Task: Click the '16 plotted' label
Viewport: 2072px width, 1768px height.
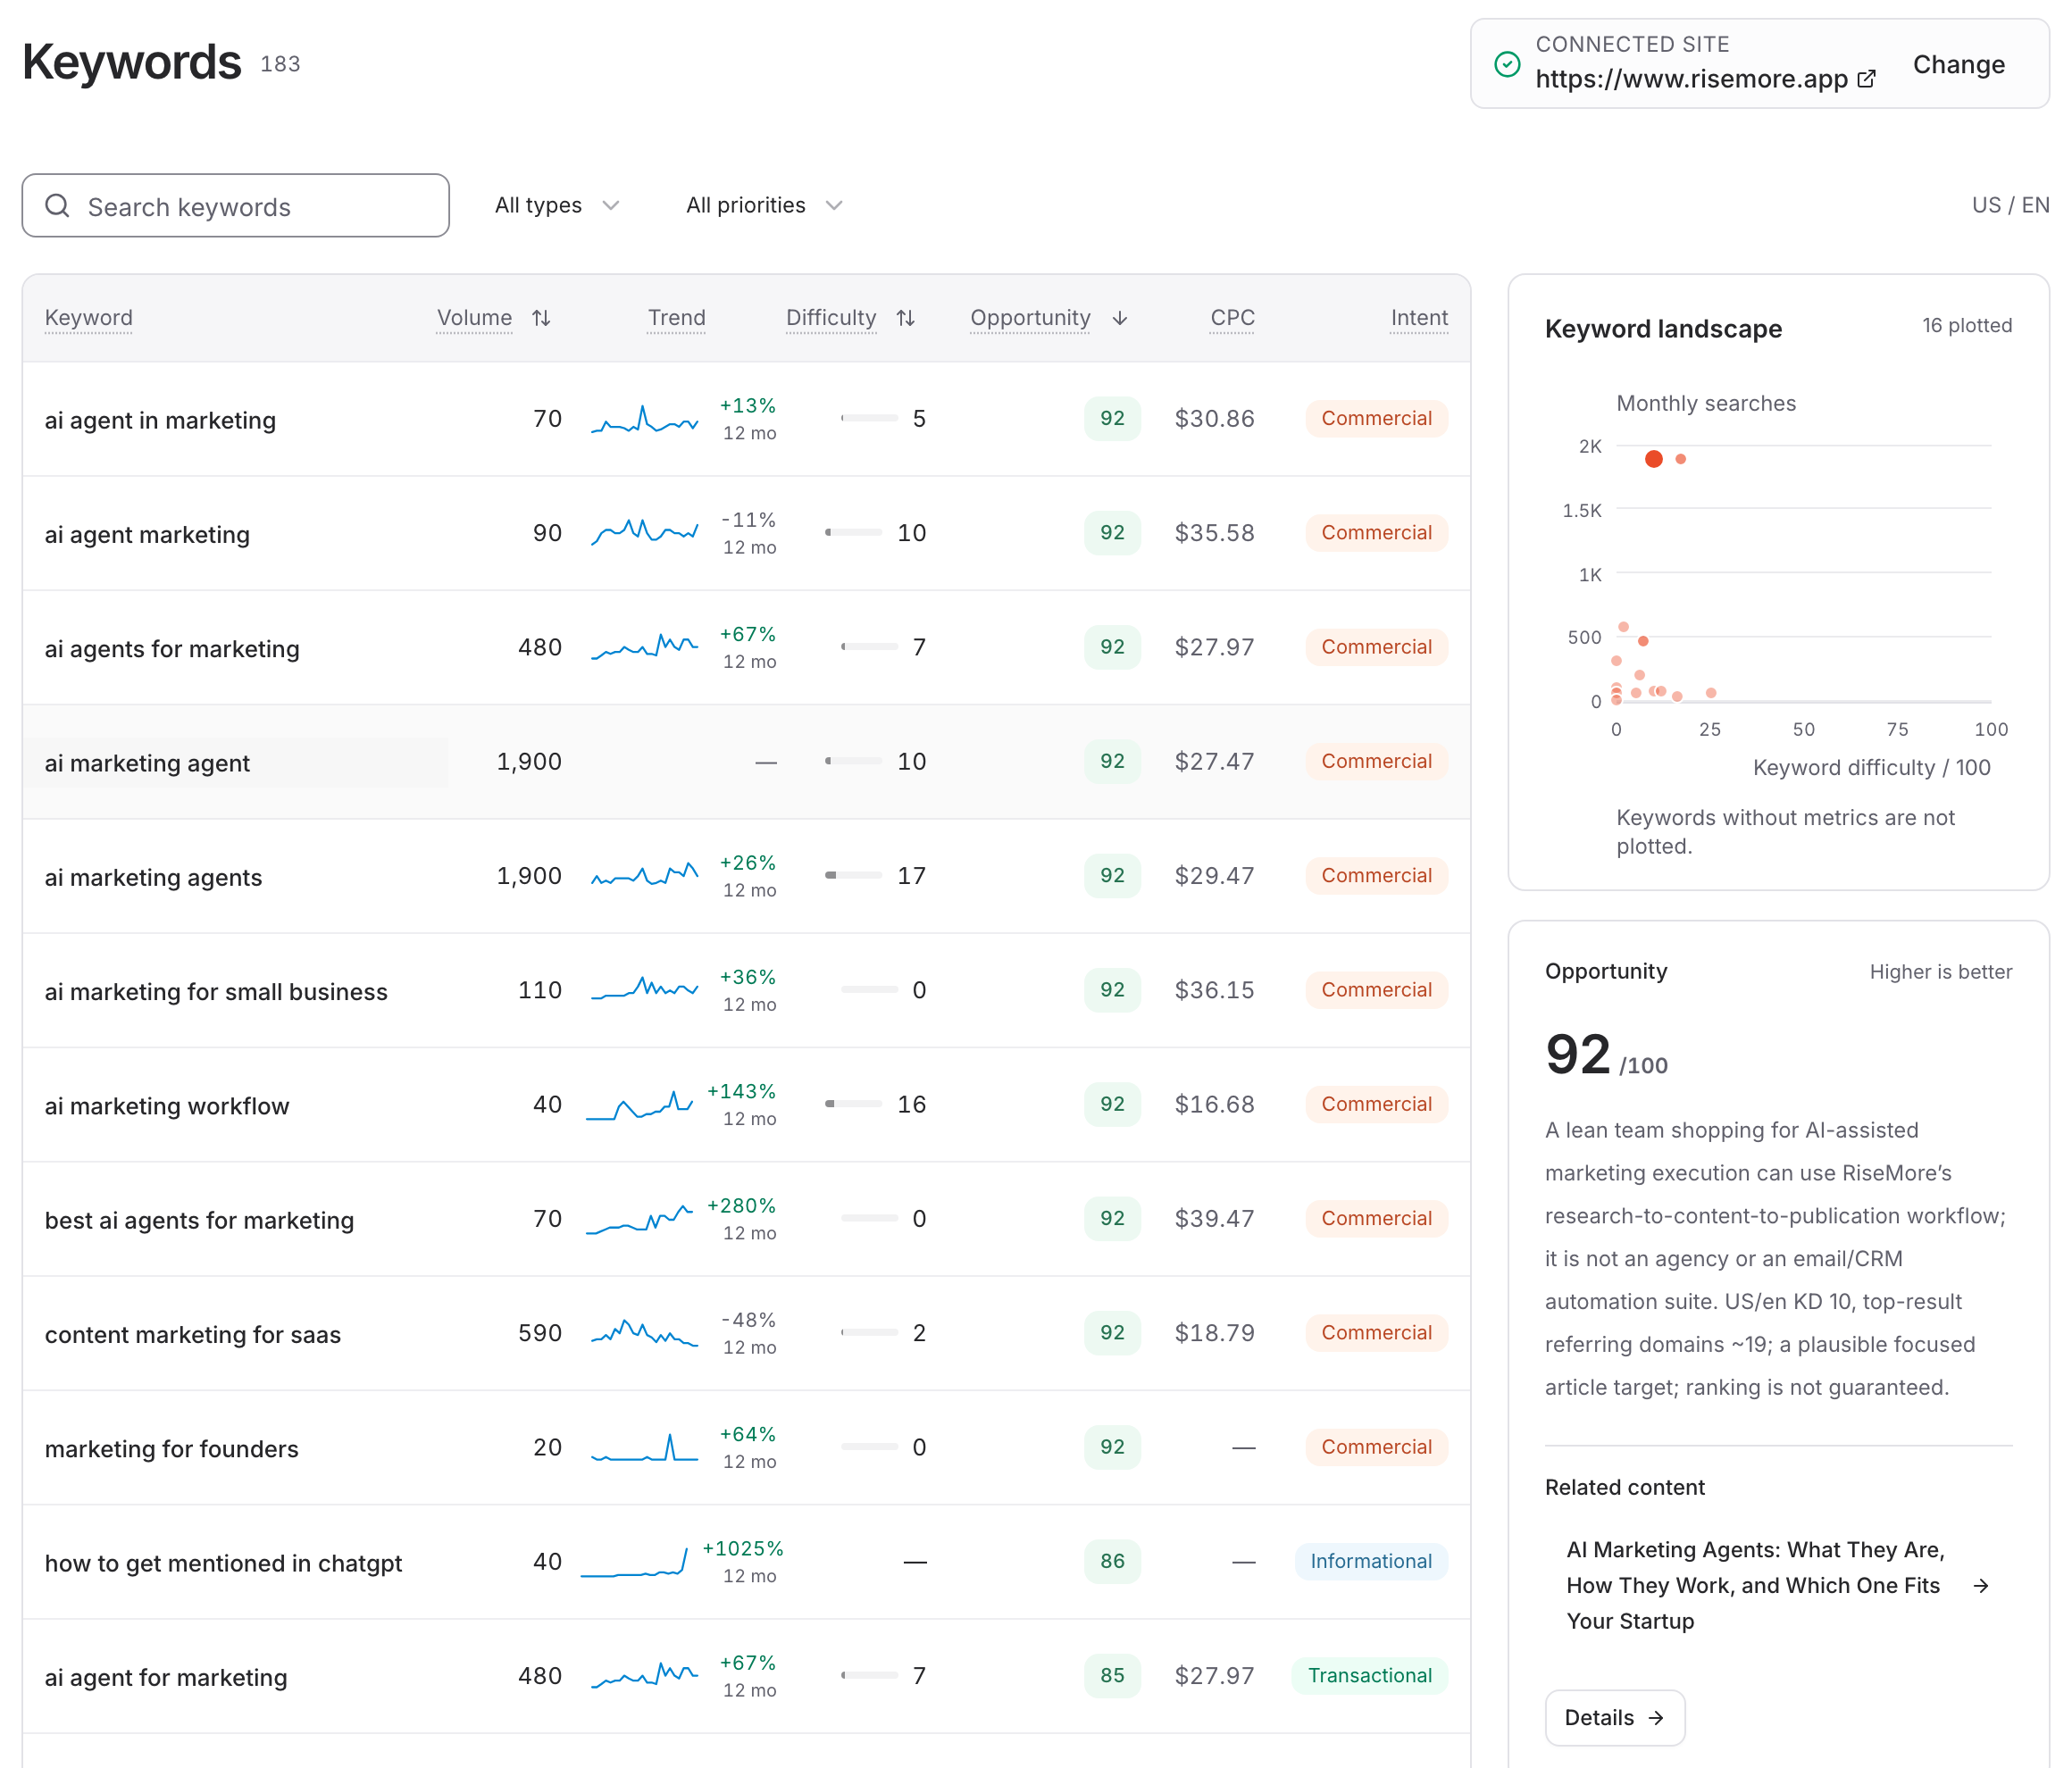Action: click(1966, 325)
